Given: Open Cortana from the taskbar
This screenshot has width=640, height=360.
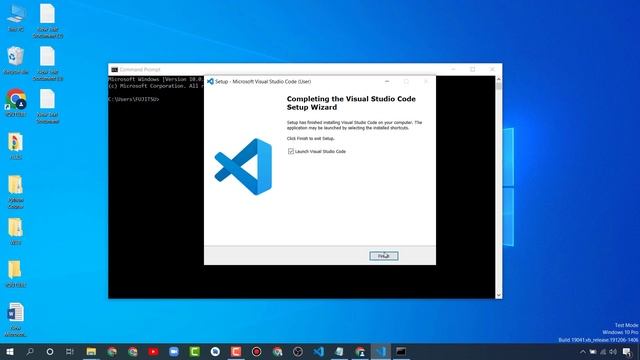Looking at the screenshot, I should (50, 351).
